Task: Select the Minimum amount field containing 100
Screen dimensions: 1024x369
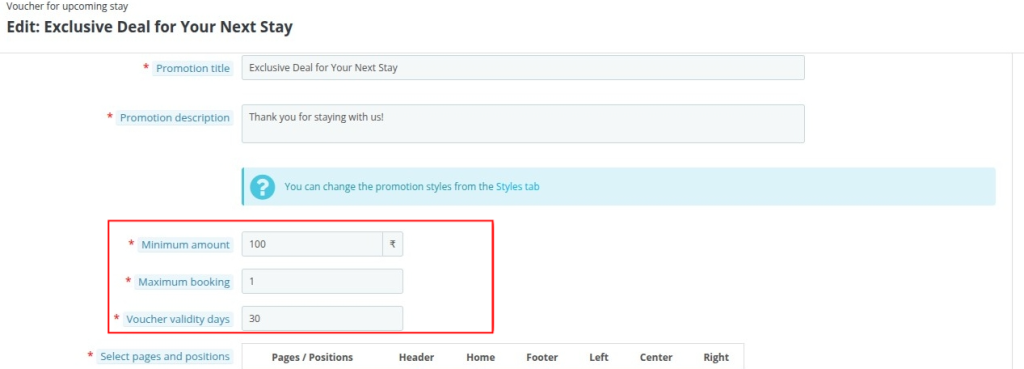Action: pyautogui.click(x=312, y=244)
